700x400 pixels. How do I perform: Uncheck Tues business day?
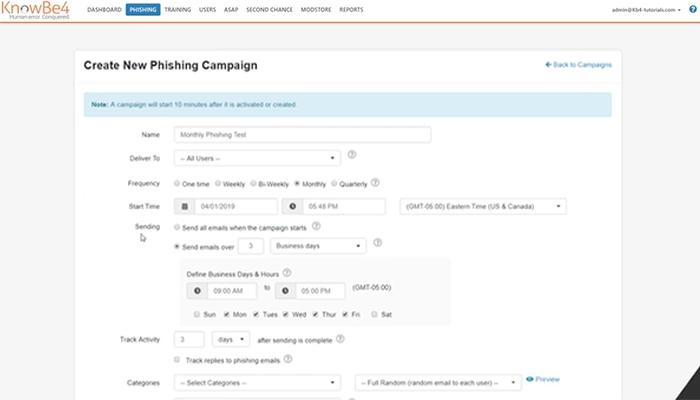(x=256, y=314)
